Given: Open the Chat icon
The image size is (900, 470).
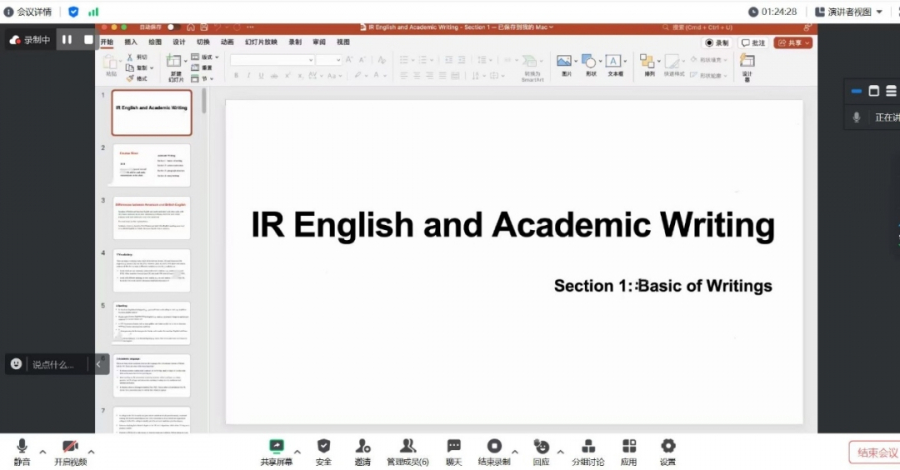Looking at the screenshot, I should point(453,446).
